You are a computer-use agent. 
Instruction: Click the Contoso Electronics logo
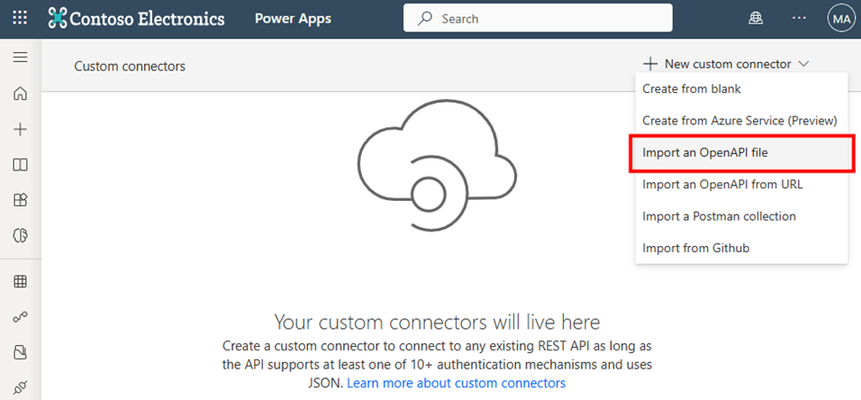(136, 19)
